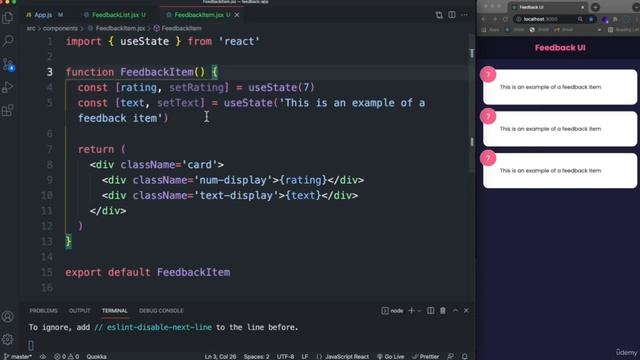Click the Ln 3, Col 26 cursor position
This screenshot has height=360, width=640.
220,356
